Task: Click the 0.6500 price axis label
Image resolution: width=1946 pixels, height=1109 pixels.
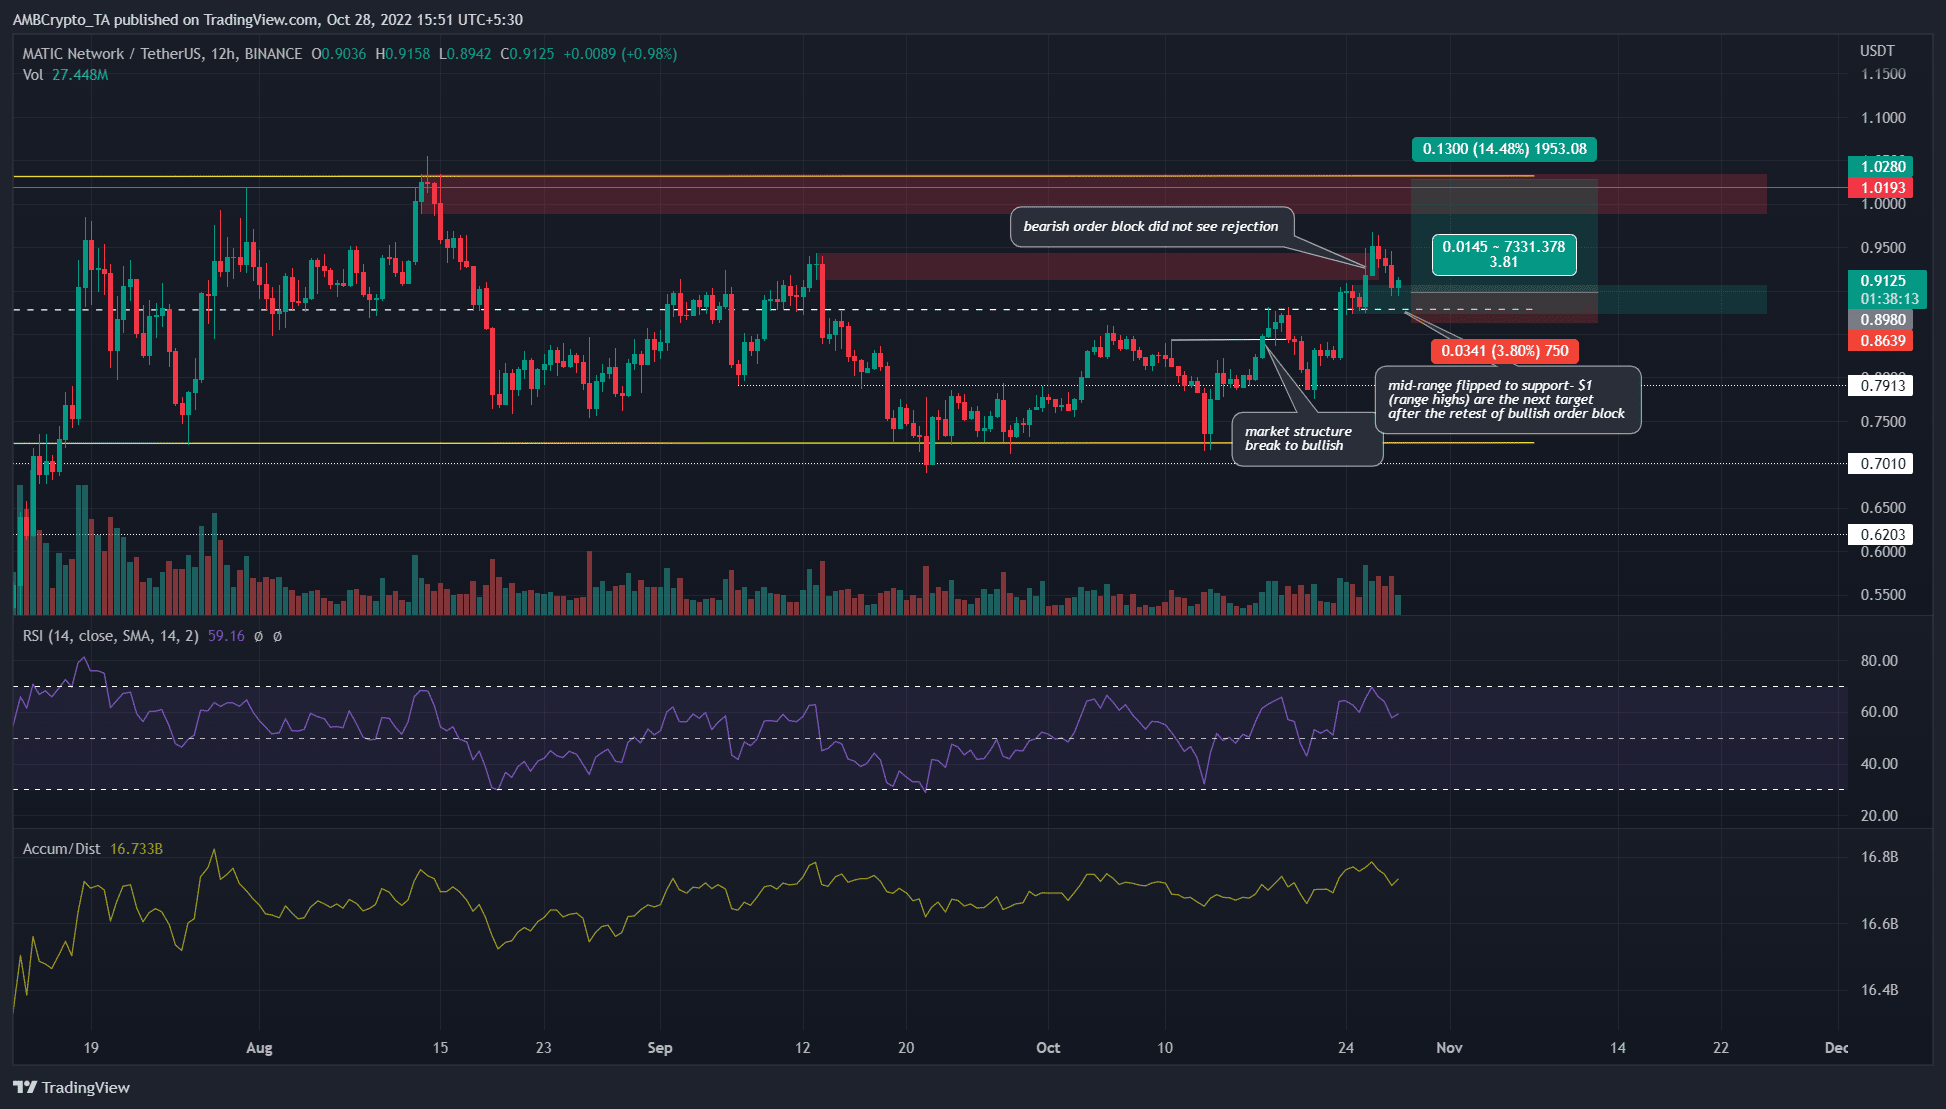Action: 1883,508
